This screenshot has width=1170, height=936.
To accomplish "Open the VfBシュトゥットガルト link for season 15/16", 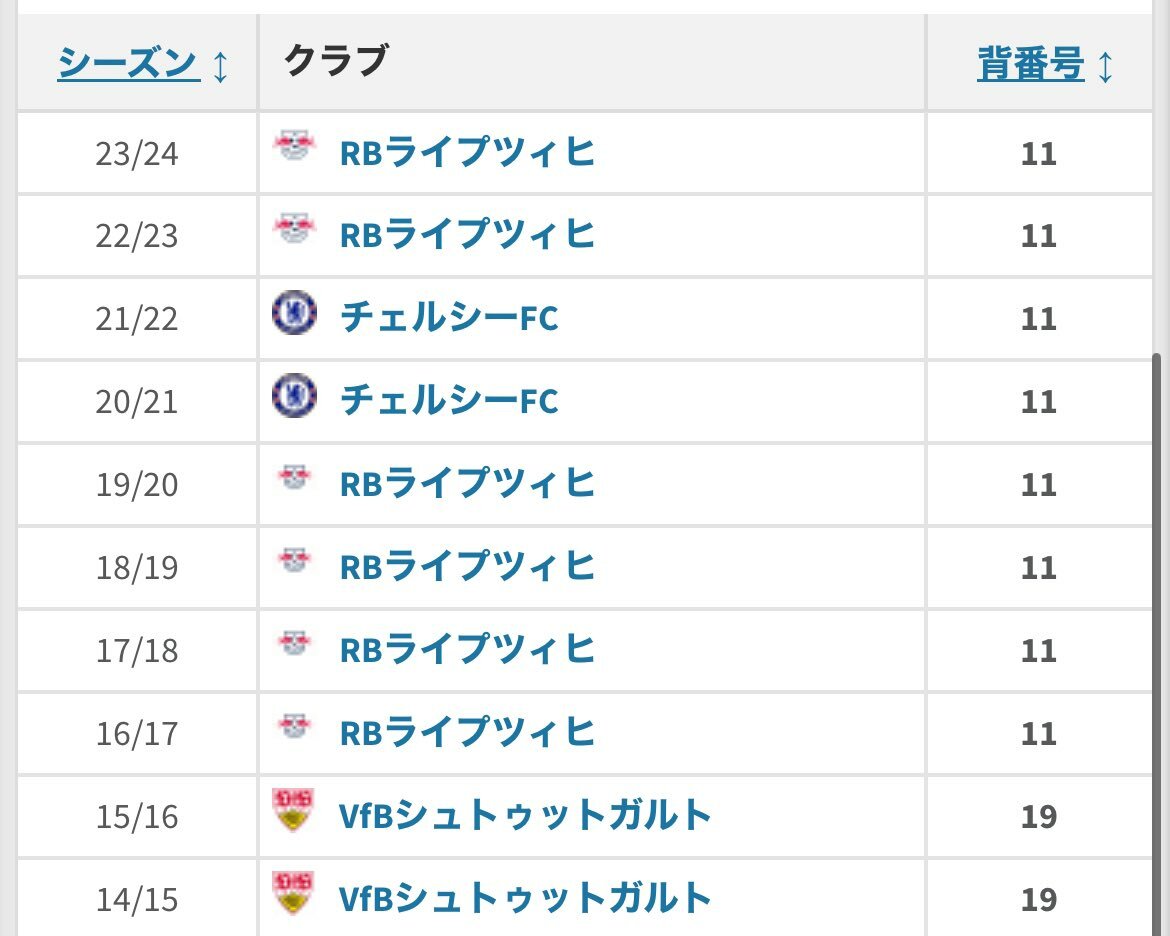I will (x=525, y=815).
